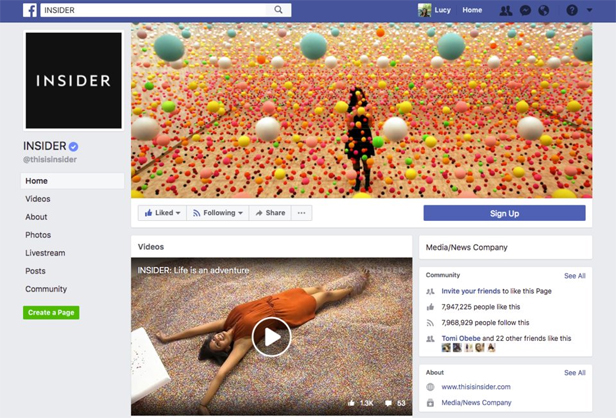The image size is (616, 418).
Task: Open the Following dropdown button
Action: click(218, 213)
